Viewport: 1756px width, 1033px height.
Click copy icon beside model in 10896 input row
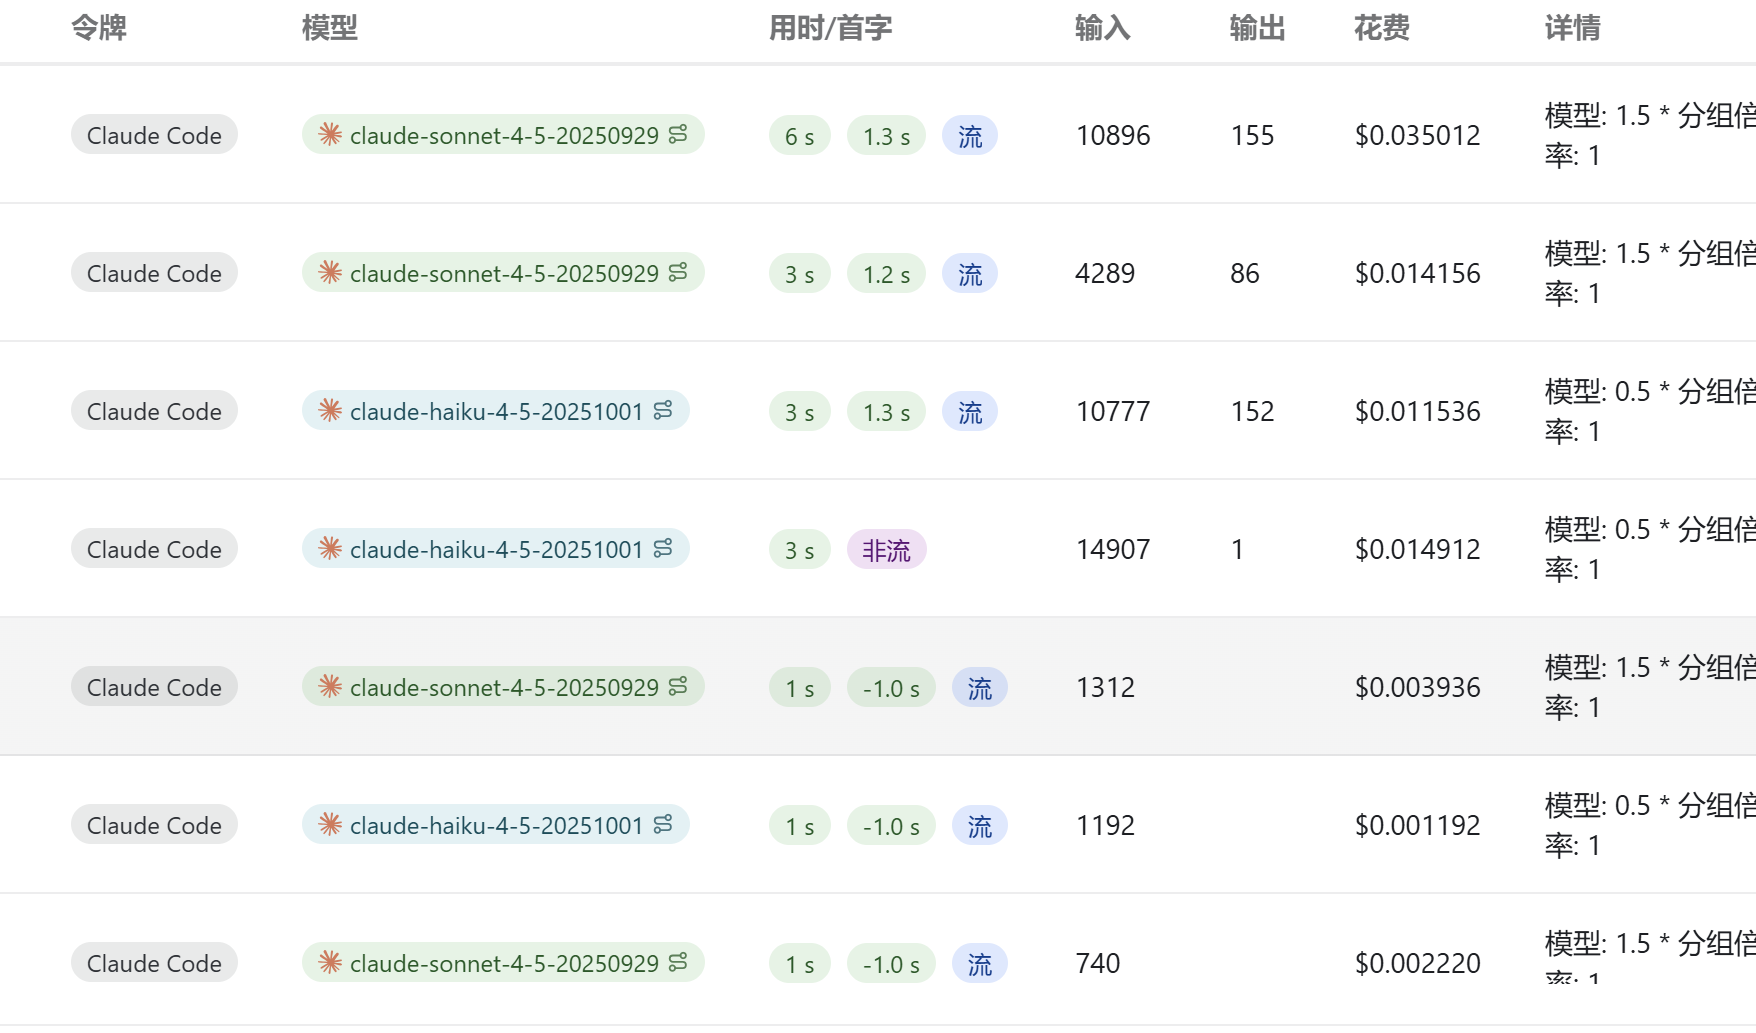click(678, 134)
